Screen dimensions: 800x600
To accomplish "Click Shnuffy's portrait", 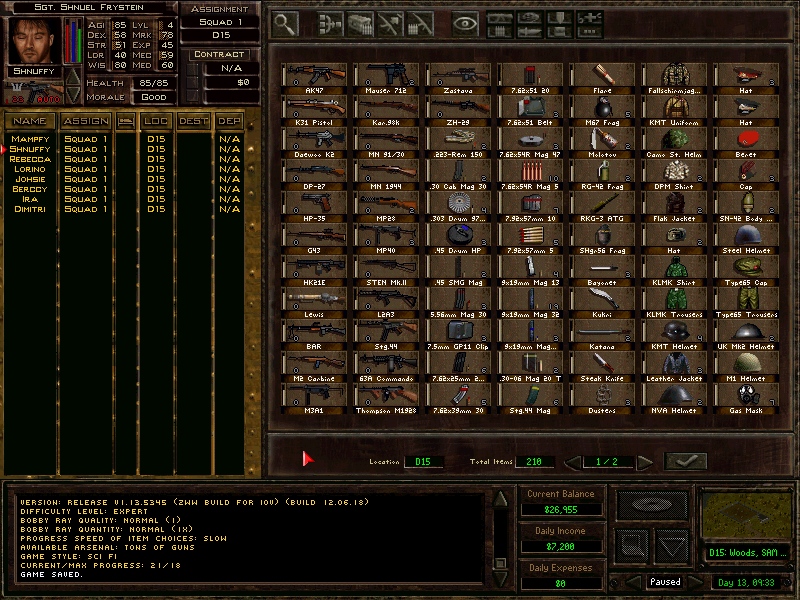I will pos(33,41).
